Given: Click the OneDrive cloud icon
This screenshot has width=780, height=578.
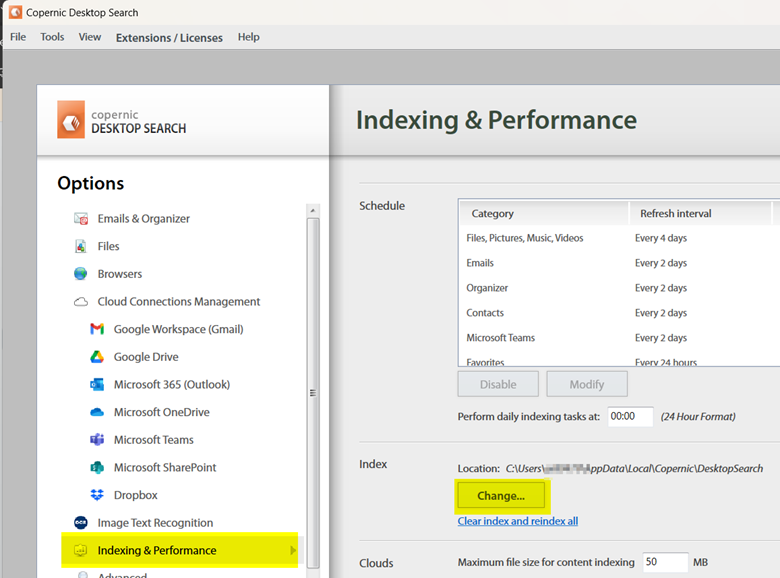Looking at the screenshot, I should coord(97,412).
